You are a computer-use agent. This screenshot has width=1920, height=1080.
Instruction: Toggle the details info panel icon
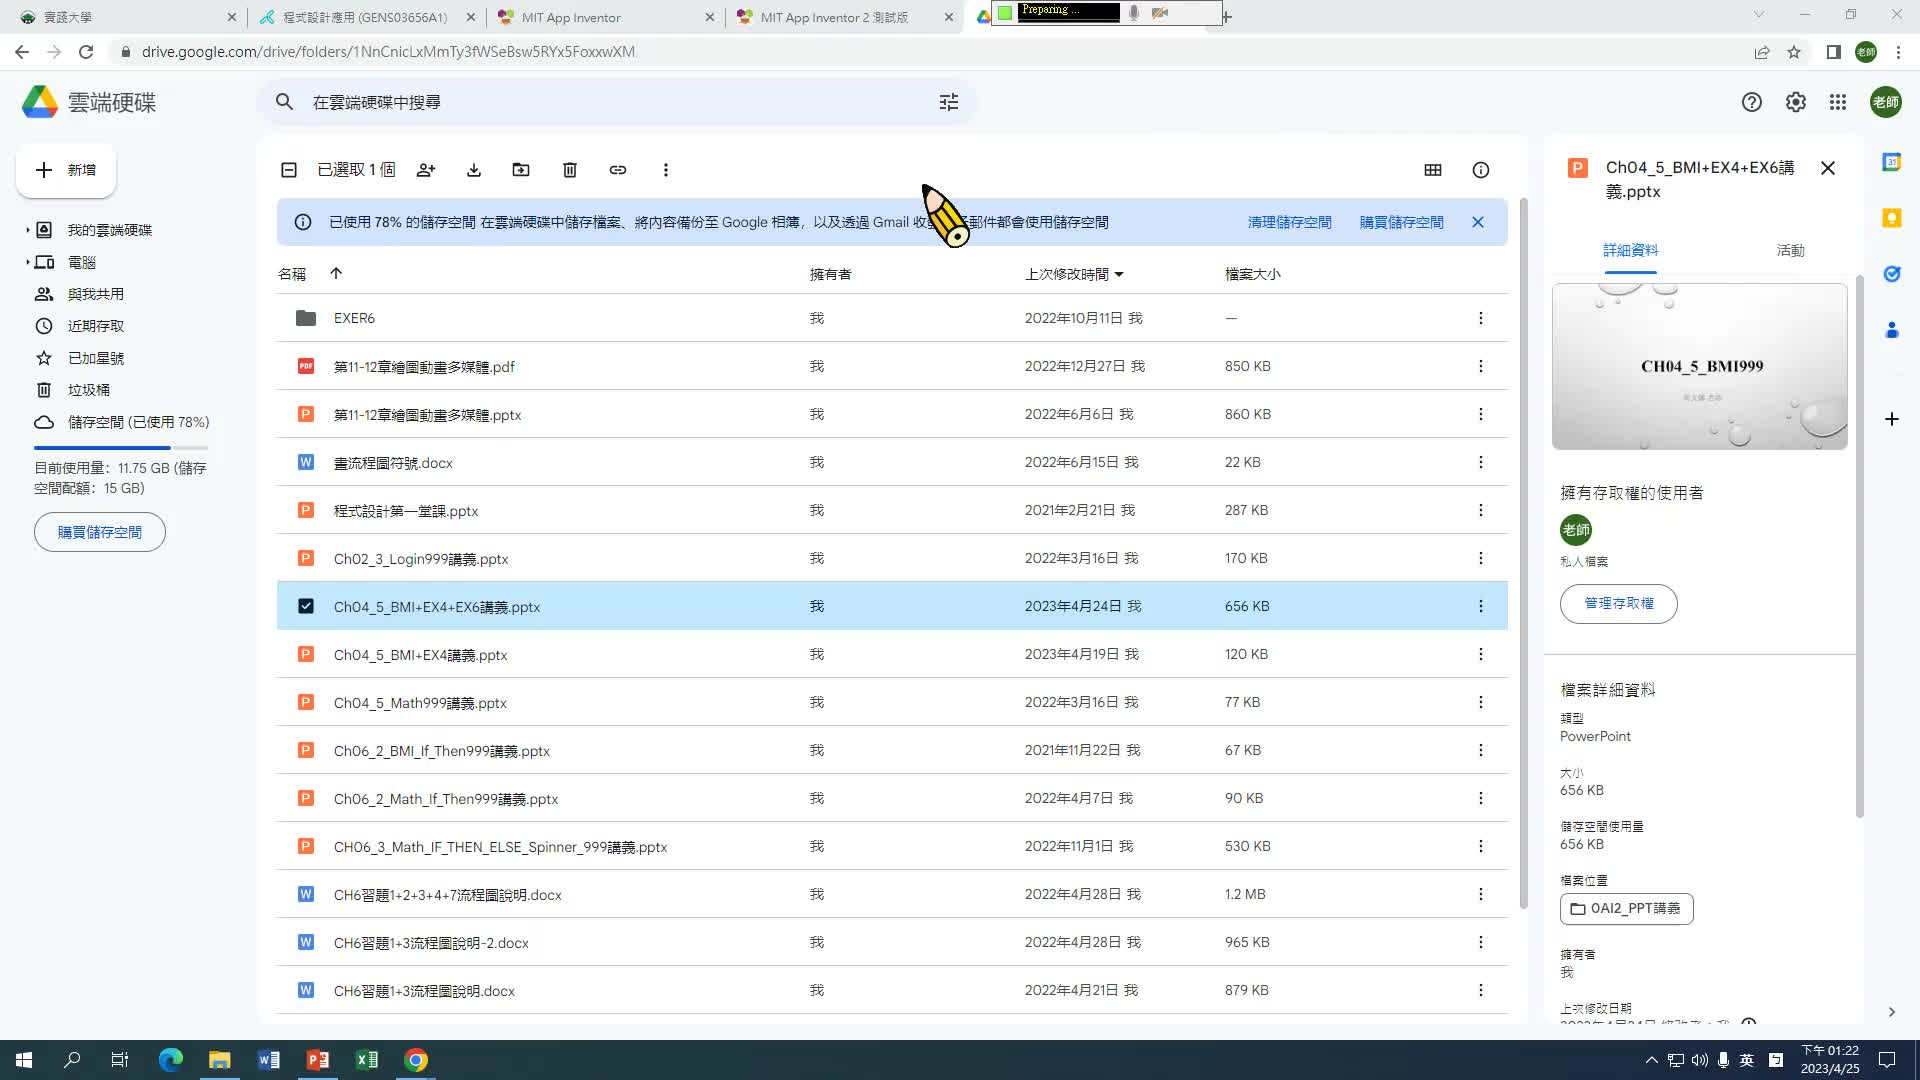[x=1481, y=170]
